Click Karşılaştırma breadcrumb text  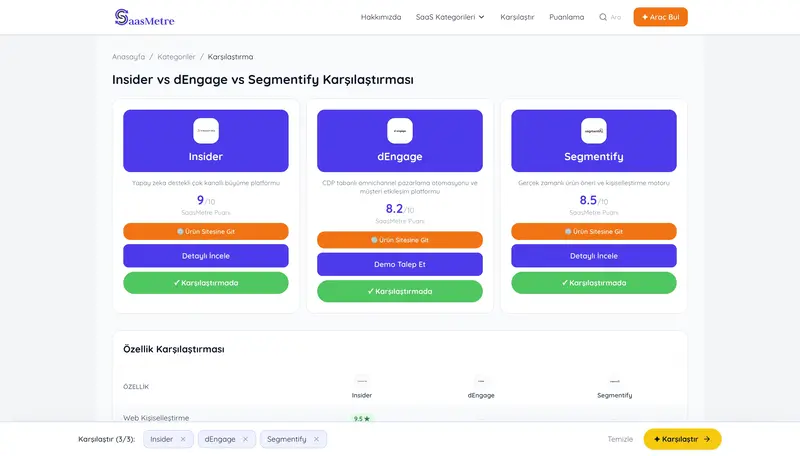click(230, 57)
